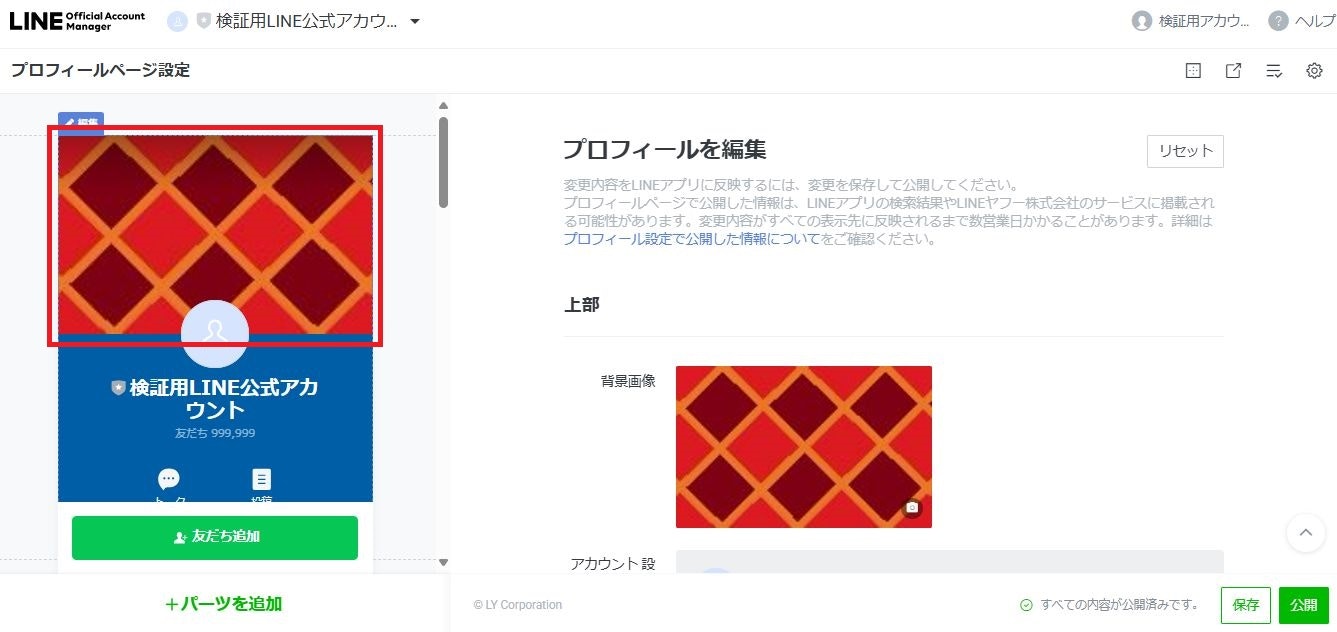Click the help question mark icon
1337x632 pixels.
[x=1278, y=21]
